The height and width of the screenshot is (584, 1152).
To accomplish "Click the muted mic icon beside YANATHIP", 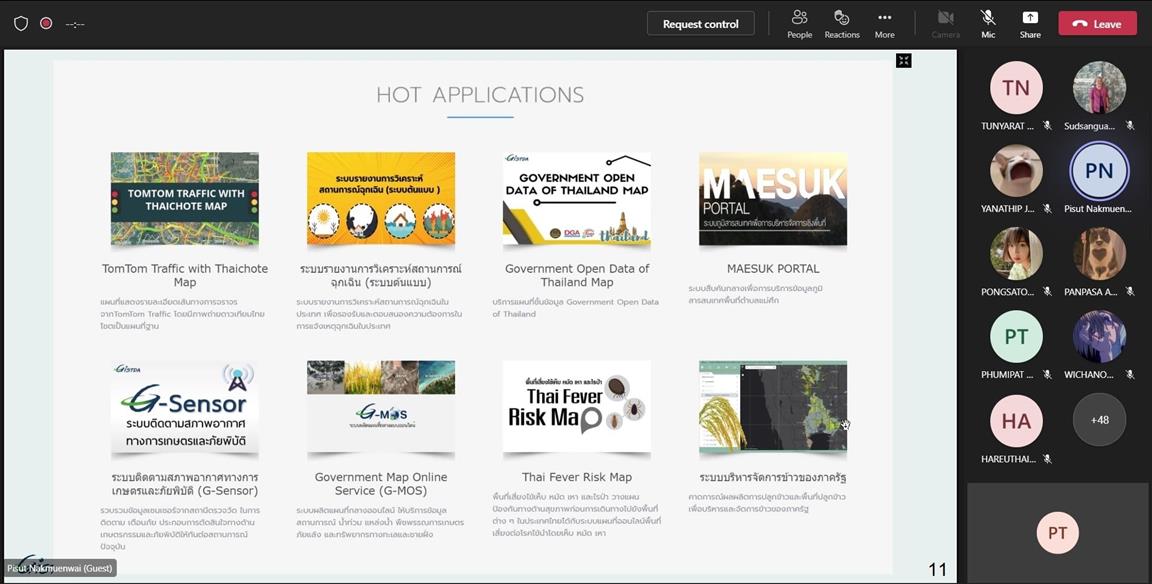I will [x=1047, y=209].
